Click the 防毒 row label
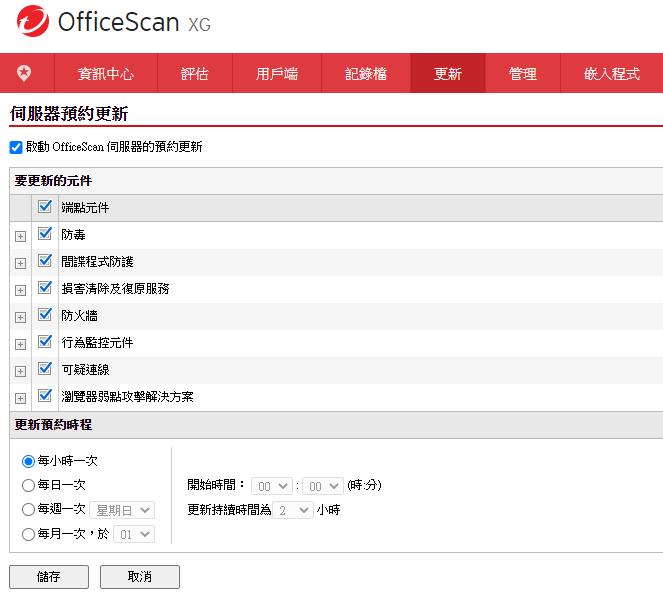 pos(73,235)
